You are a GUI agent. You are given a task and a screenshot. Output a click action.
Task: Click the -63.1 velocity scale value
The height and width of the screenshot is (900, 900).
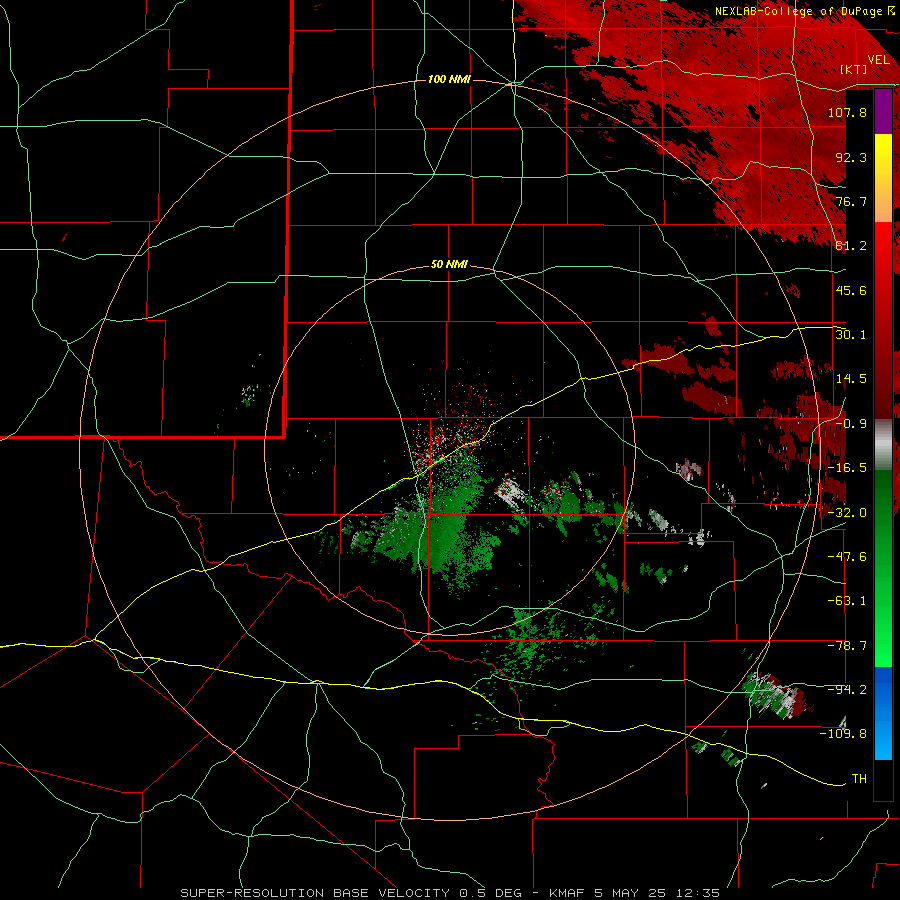click(847, 601)
